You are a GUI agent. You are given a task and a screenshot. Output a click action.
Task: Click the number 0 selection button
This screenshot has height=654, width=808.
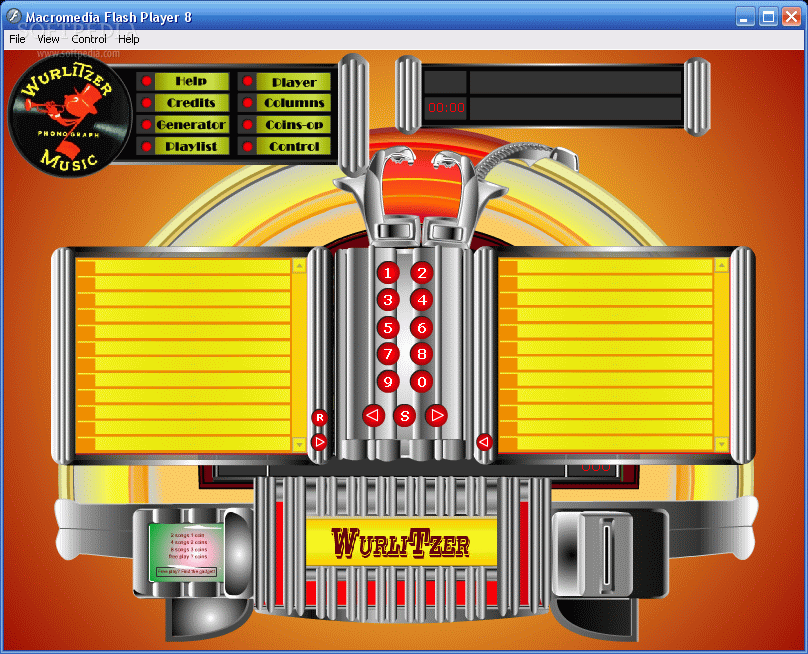coord(422,382)
